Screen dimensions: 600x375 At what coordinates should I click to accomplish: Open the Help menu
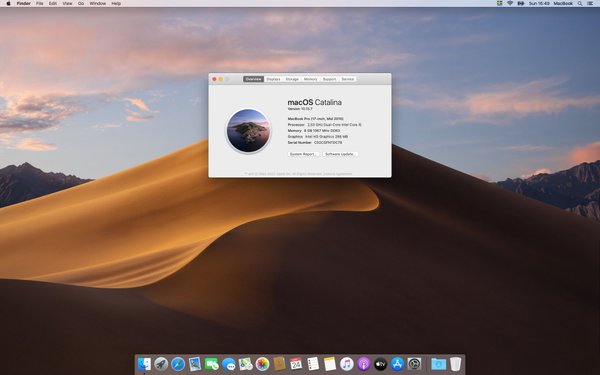click(x=116, y=3)
